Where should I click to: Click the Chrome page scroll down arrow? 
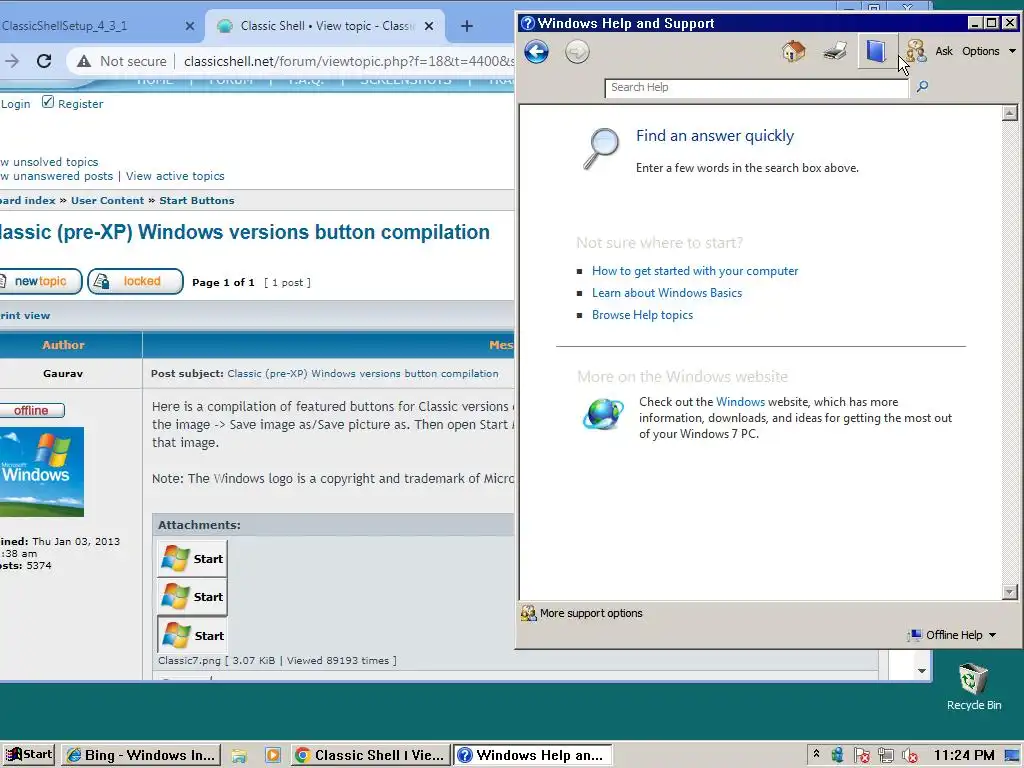click(x=921, y=671)
